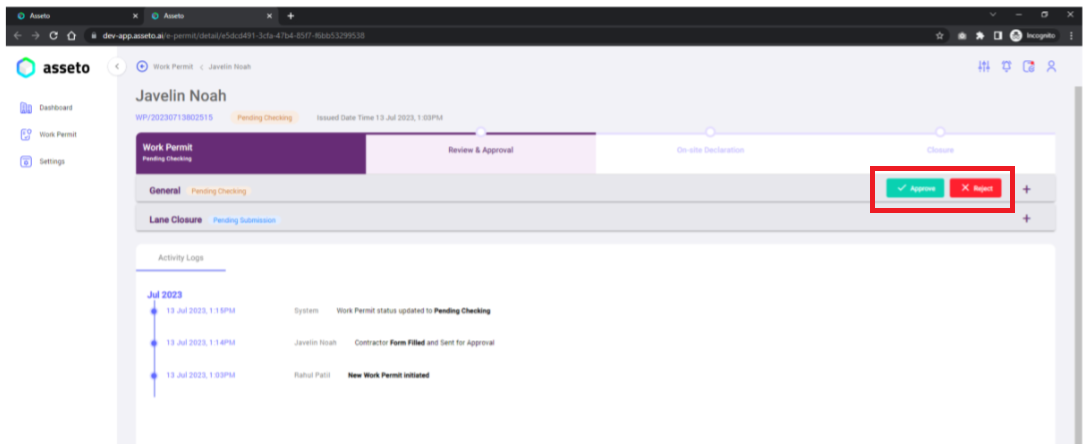
Task: Click the Rahul Patil log author
Action: coord(312,375)
